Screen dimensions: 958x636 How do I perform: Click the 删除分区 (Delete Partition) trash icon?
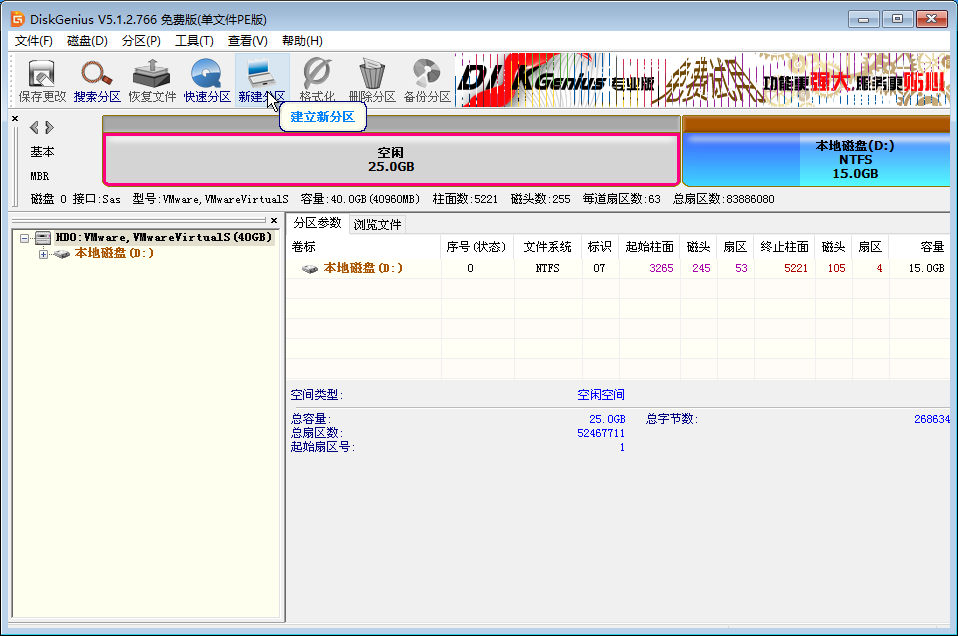[x=372, y=80]
